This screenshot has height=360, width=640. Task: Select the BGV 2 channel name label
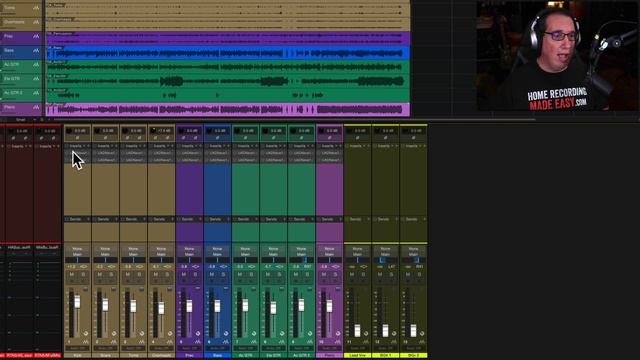point(413,356)
